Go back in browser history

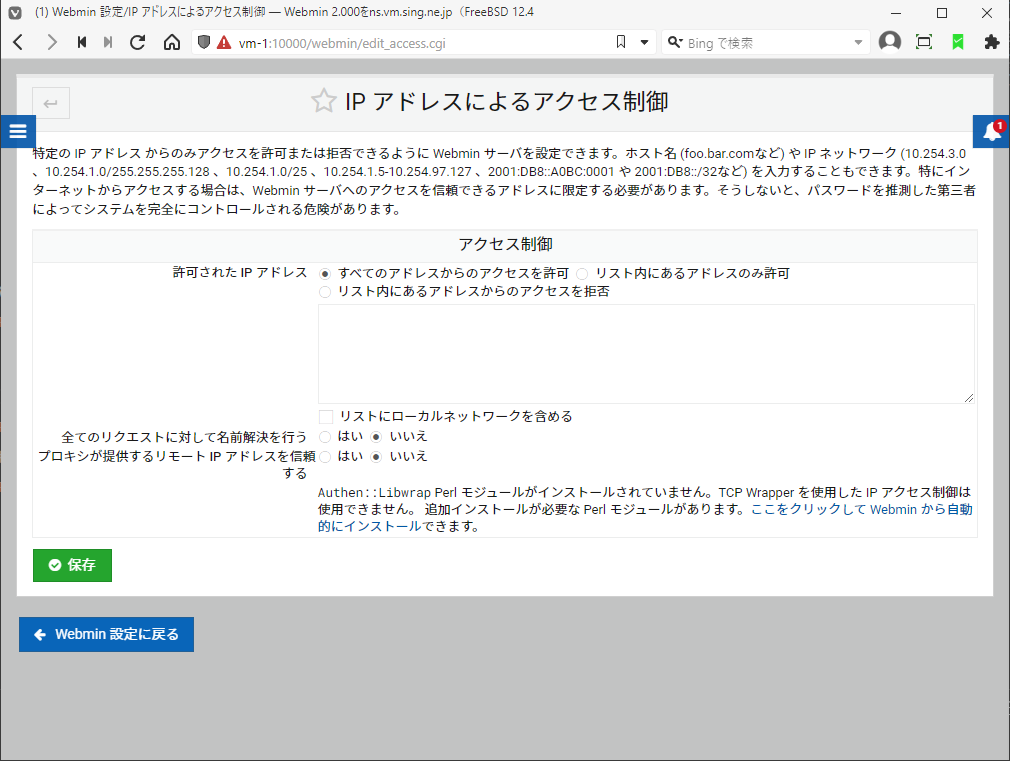pyautogui.click(x=18, y=43)
